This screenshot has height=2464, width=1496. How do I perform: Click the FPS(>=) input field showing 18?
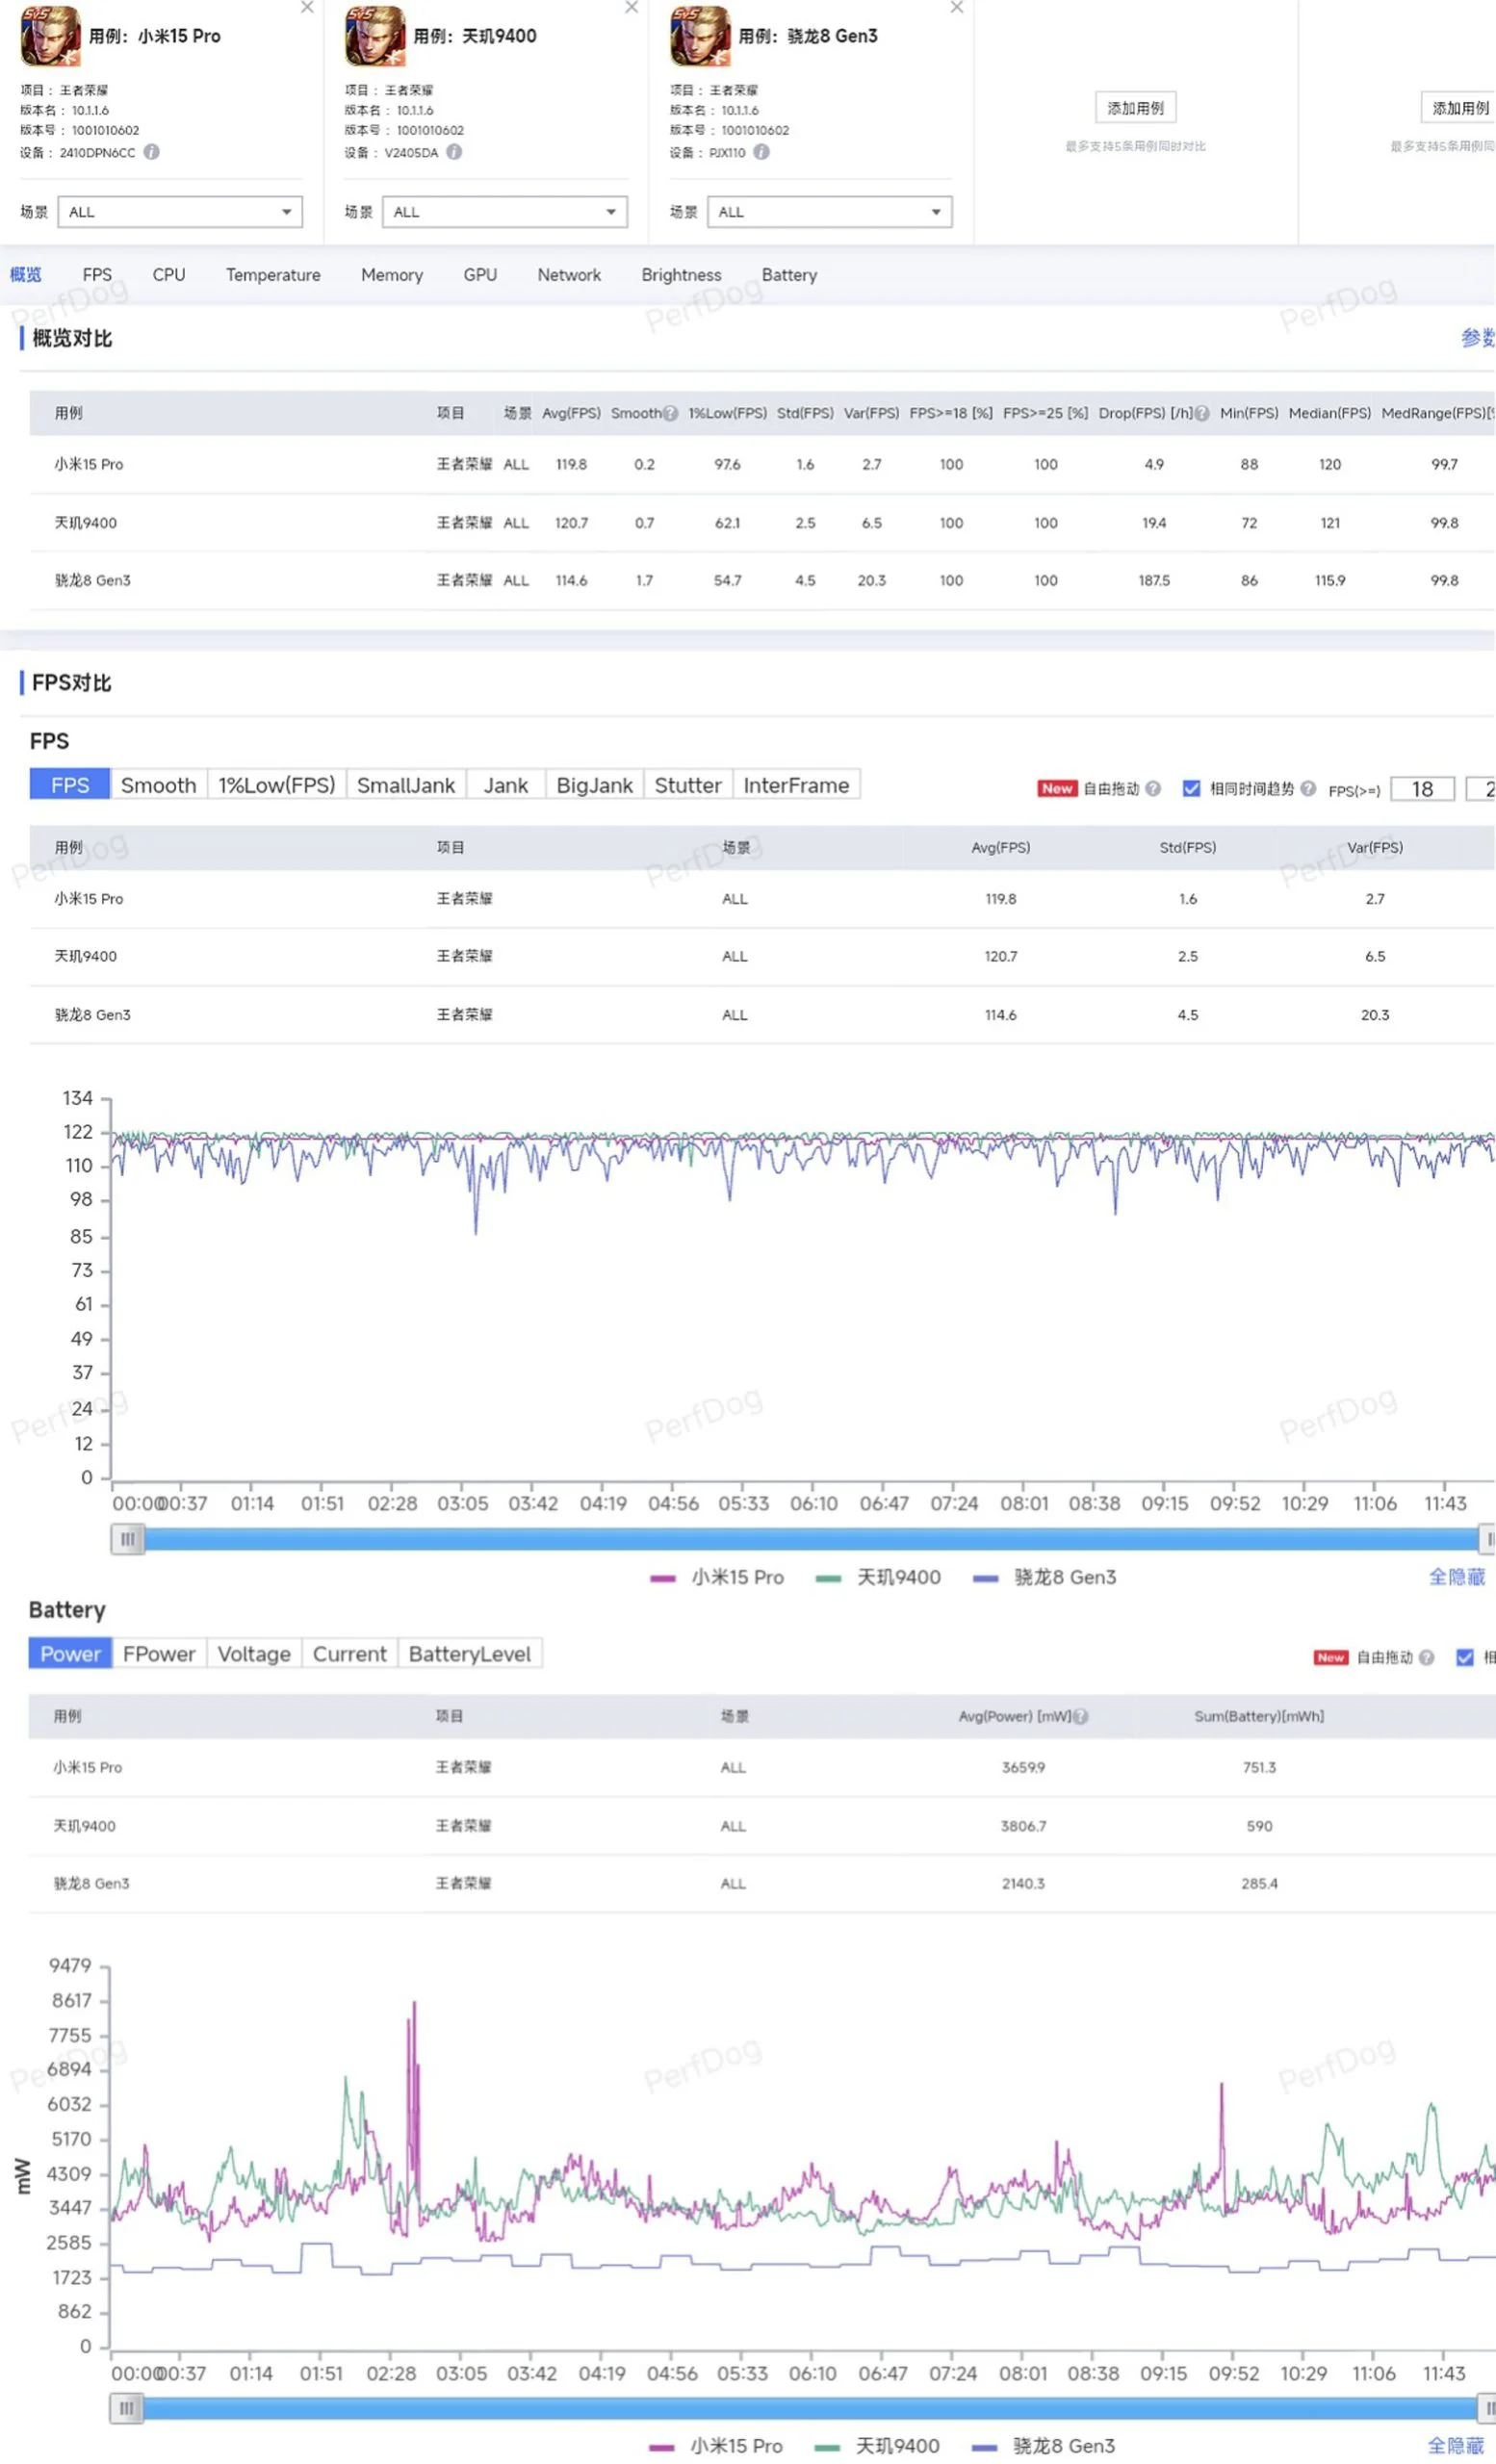point(1422,789)
